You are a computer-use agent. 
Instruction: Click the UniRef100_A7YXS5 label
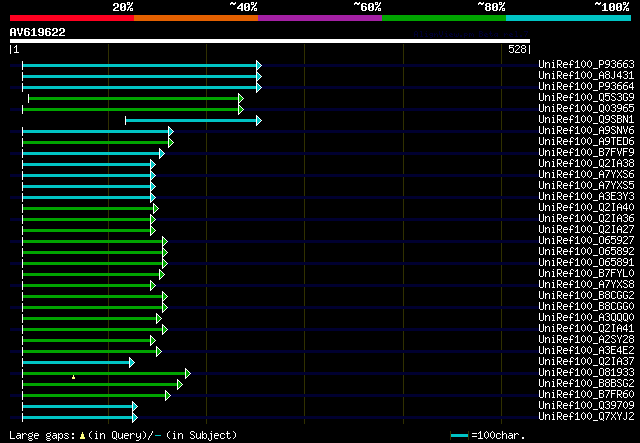[x=586, y=185]
